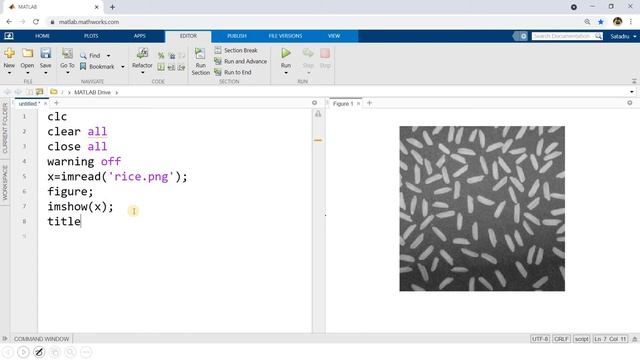Reload the browser page
The width and height of the screenshot is (640, 360).
[36, 22]
